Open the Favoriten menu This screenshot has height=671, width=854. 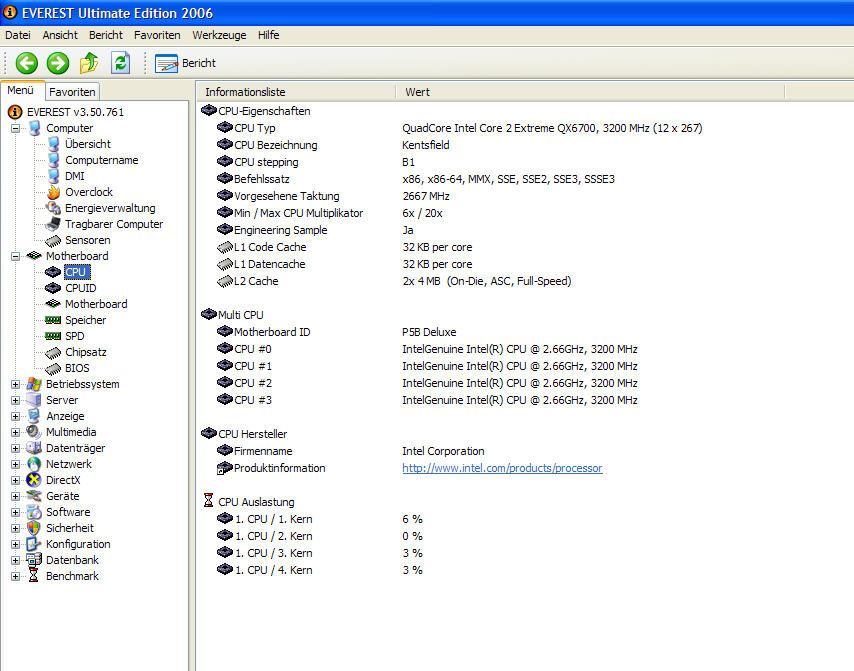point(157,35)
